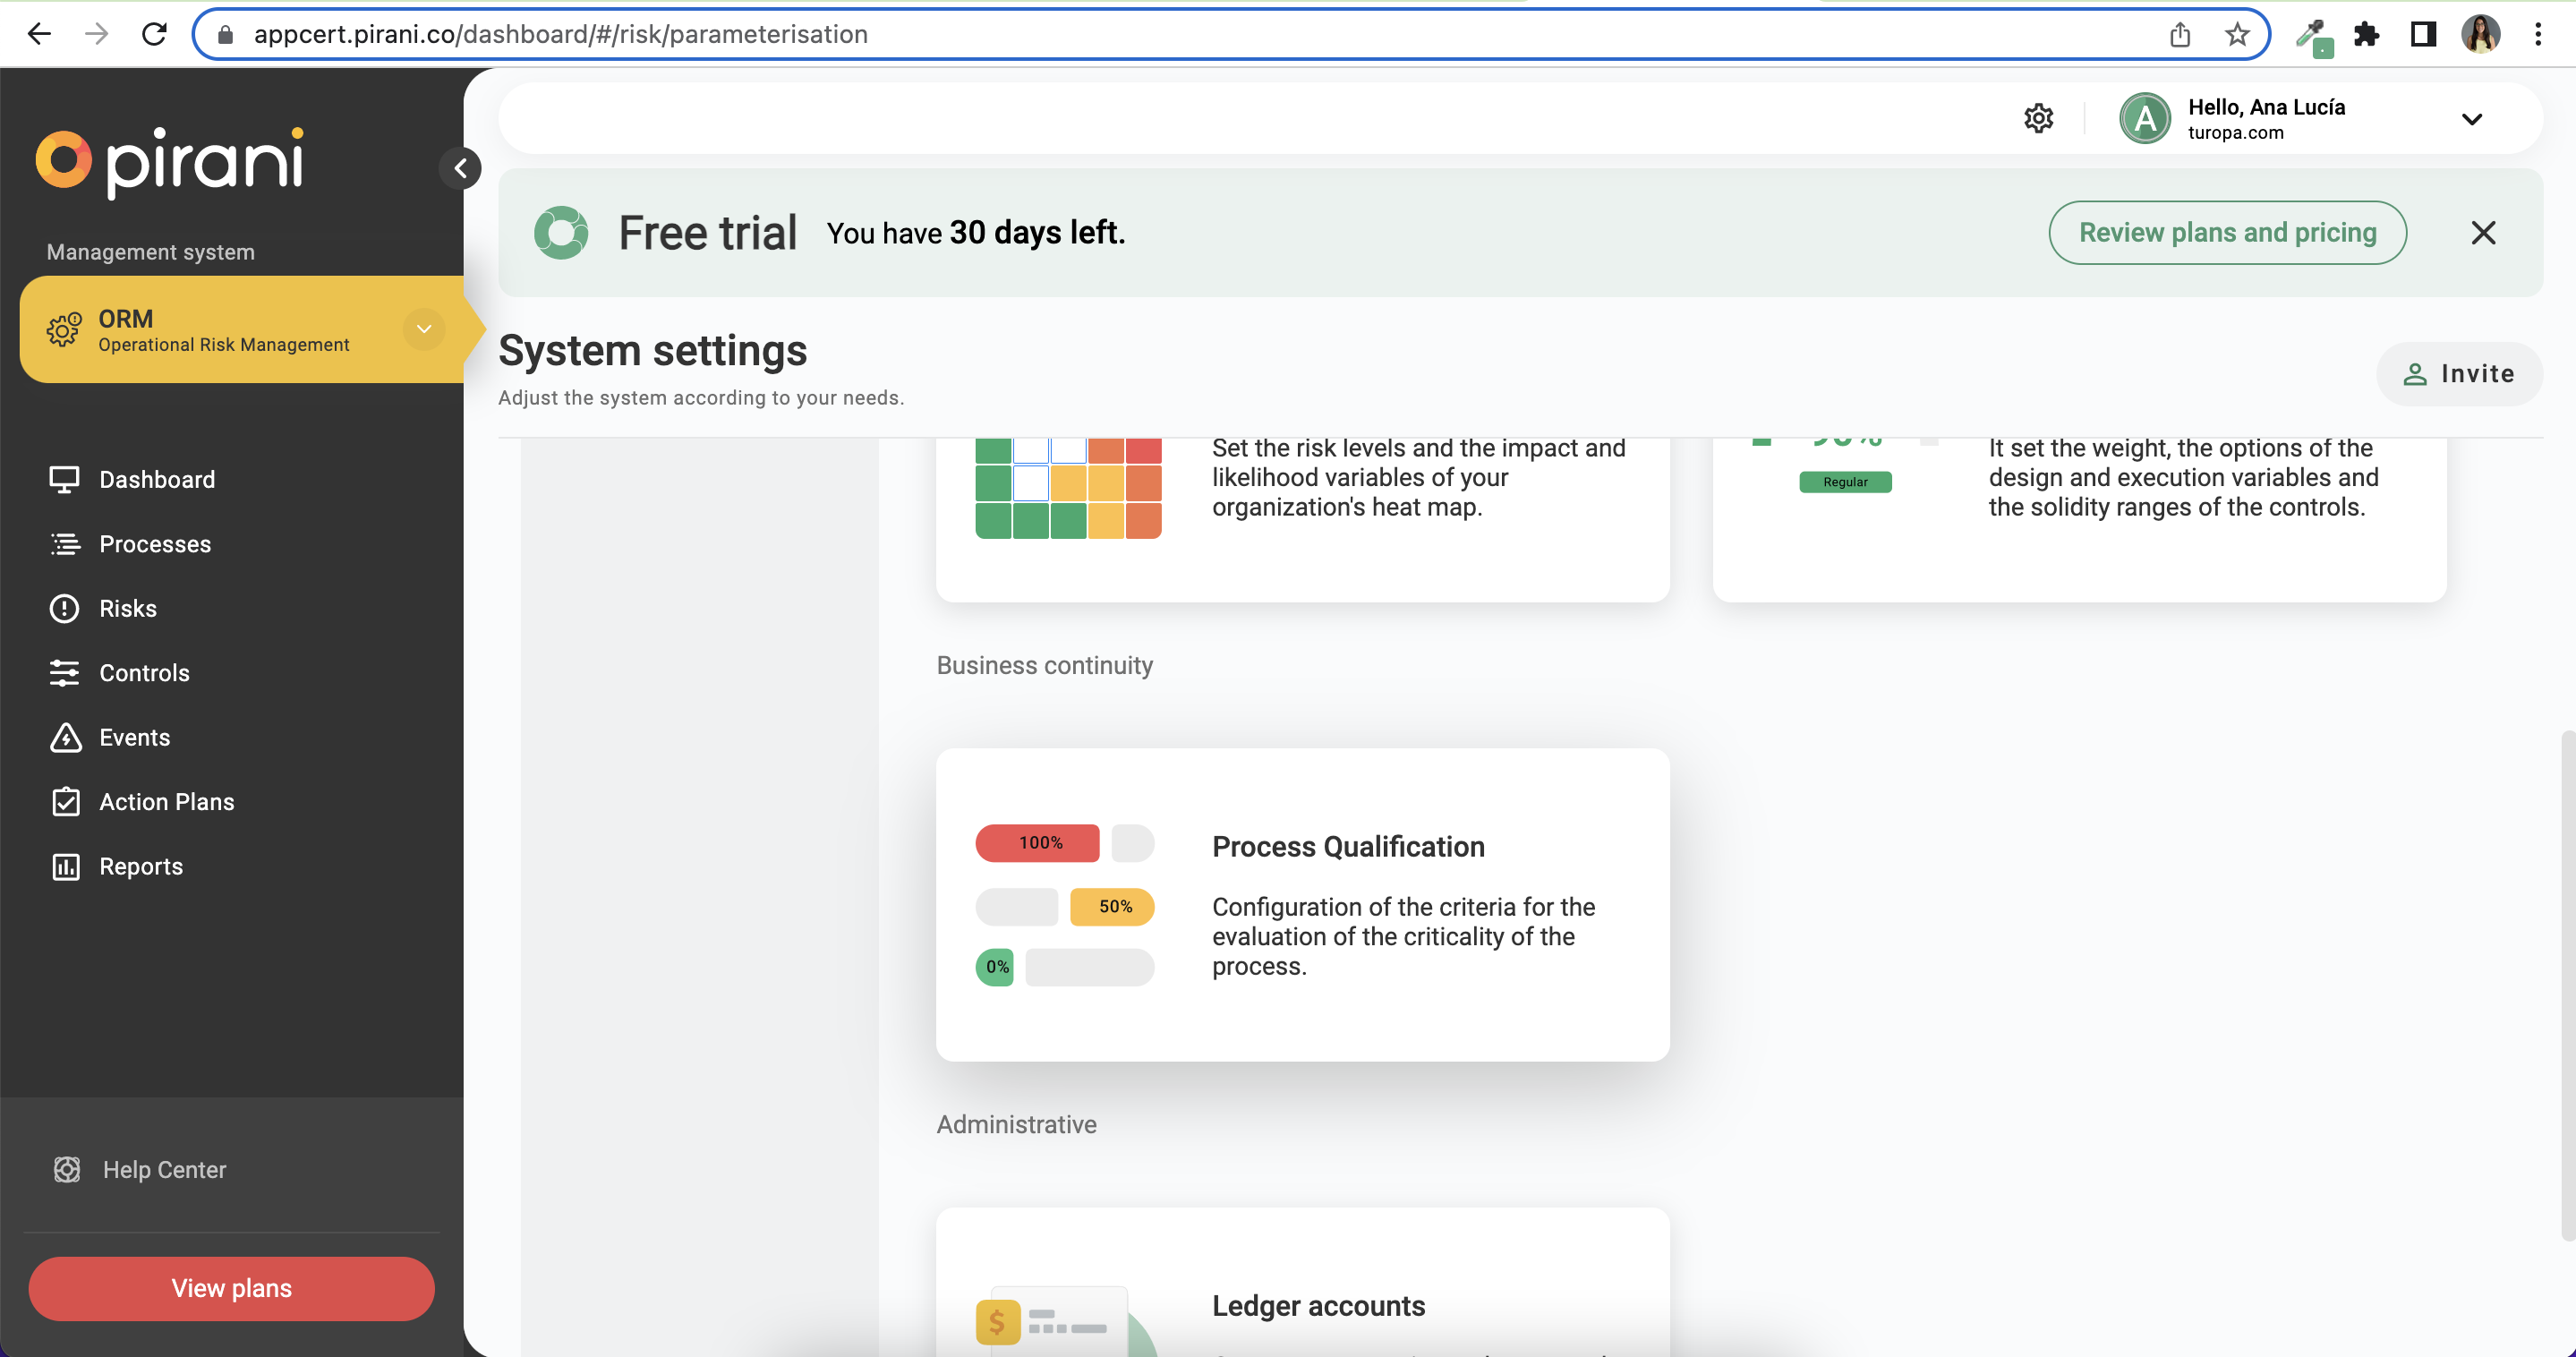Click the settings gear icon in header

coord(2038,119)
